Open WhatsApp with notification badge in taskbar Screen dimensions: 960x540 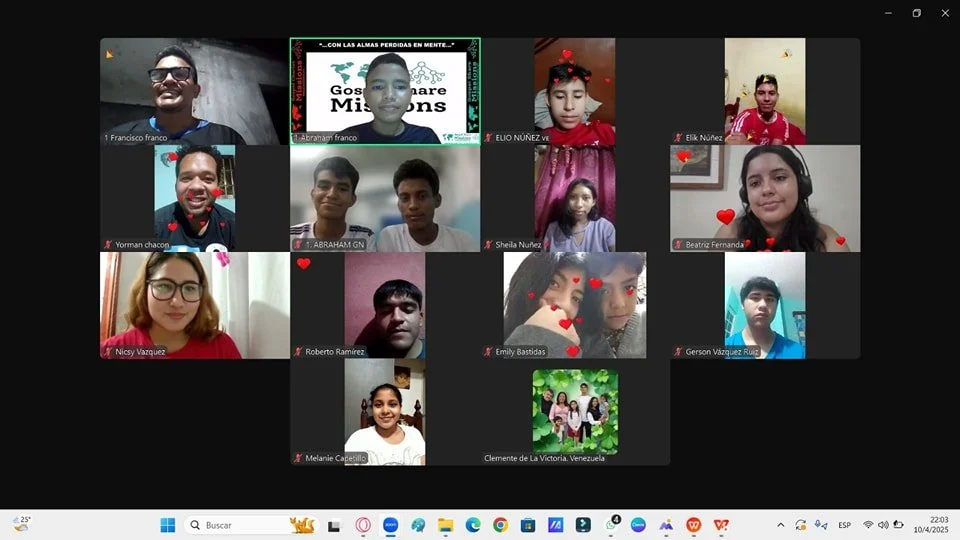pyautogui.click(x=611, y=524)
